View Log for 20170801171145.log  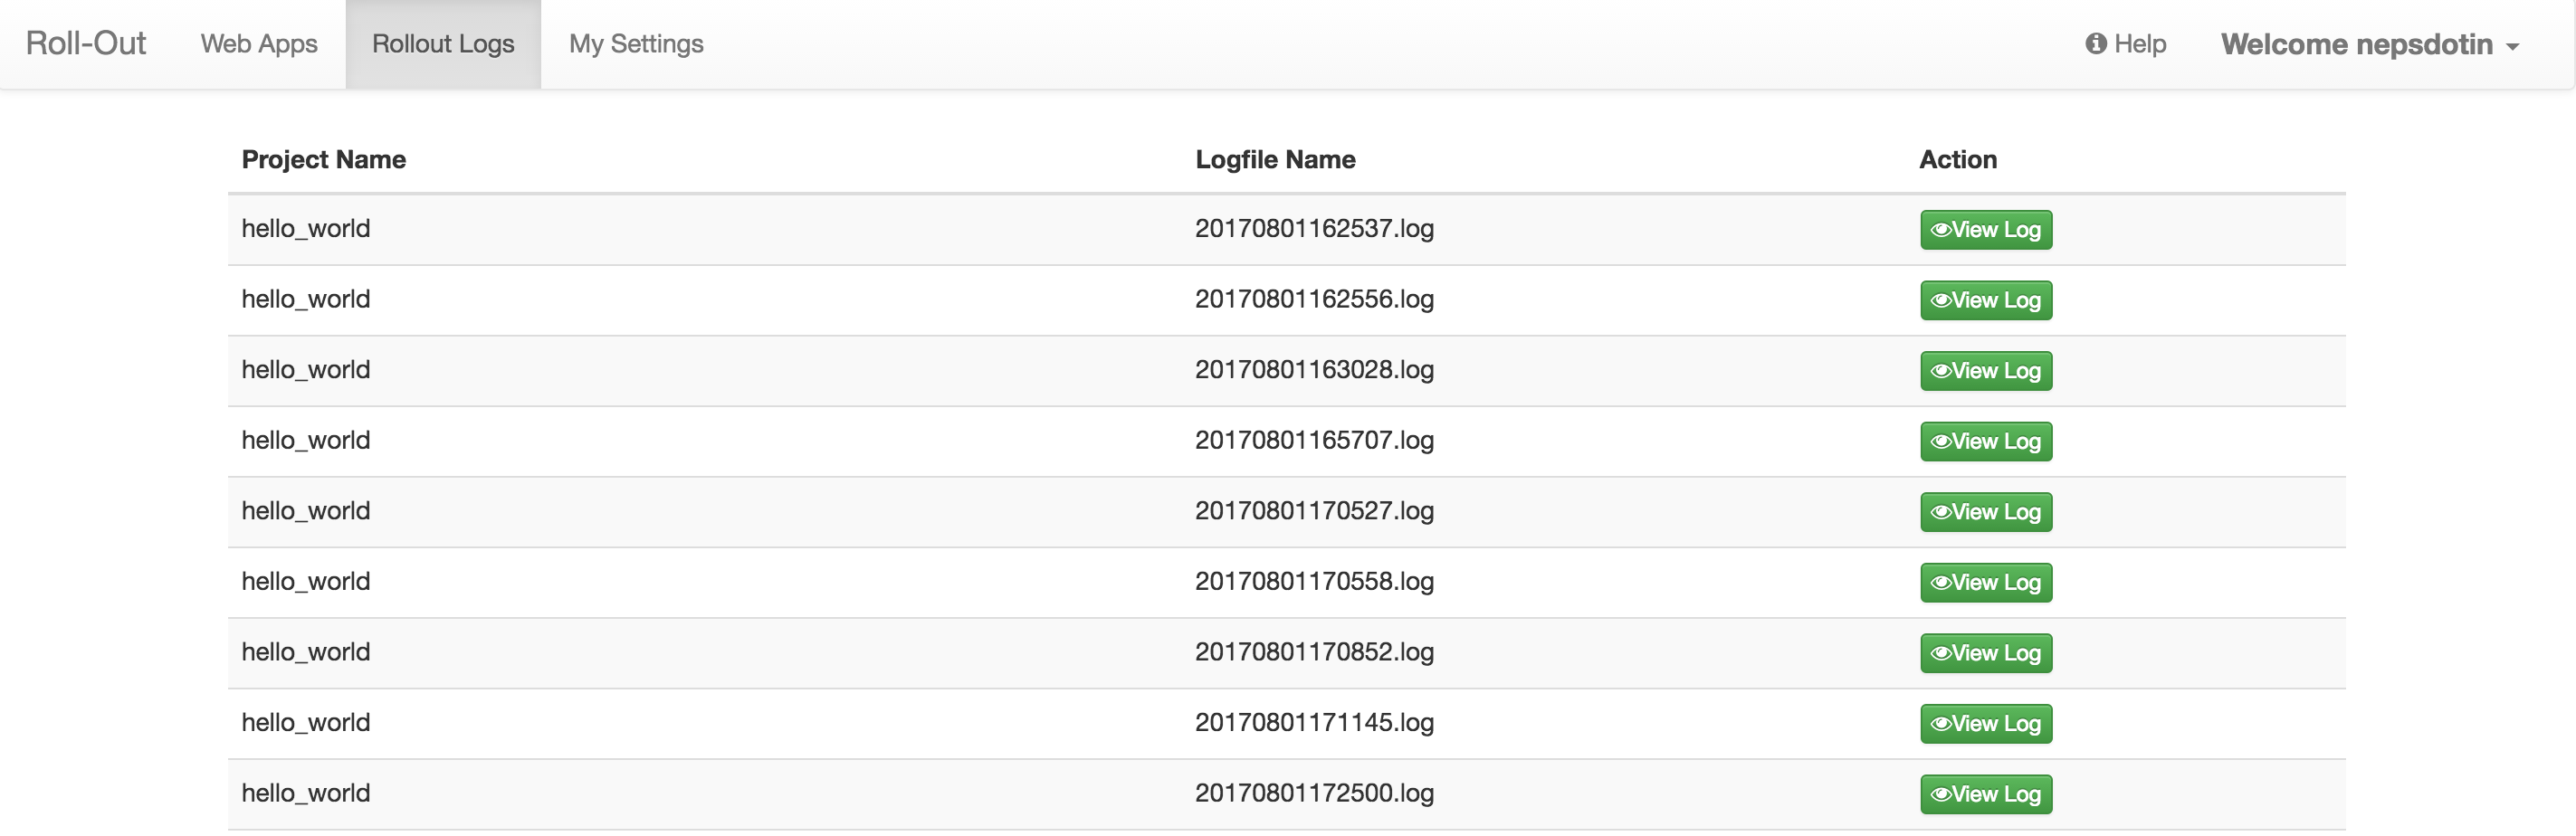click(x=1986, y=724)
